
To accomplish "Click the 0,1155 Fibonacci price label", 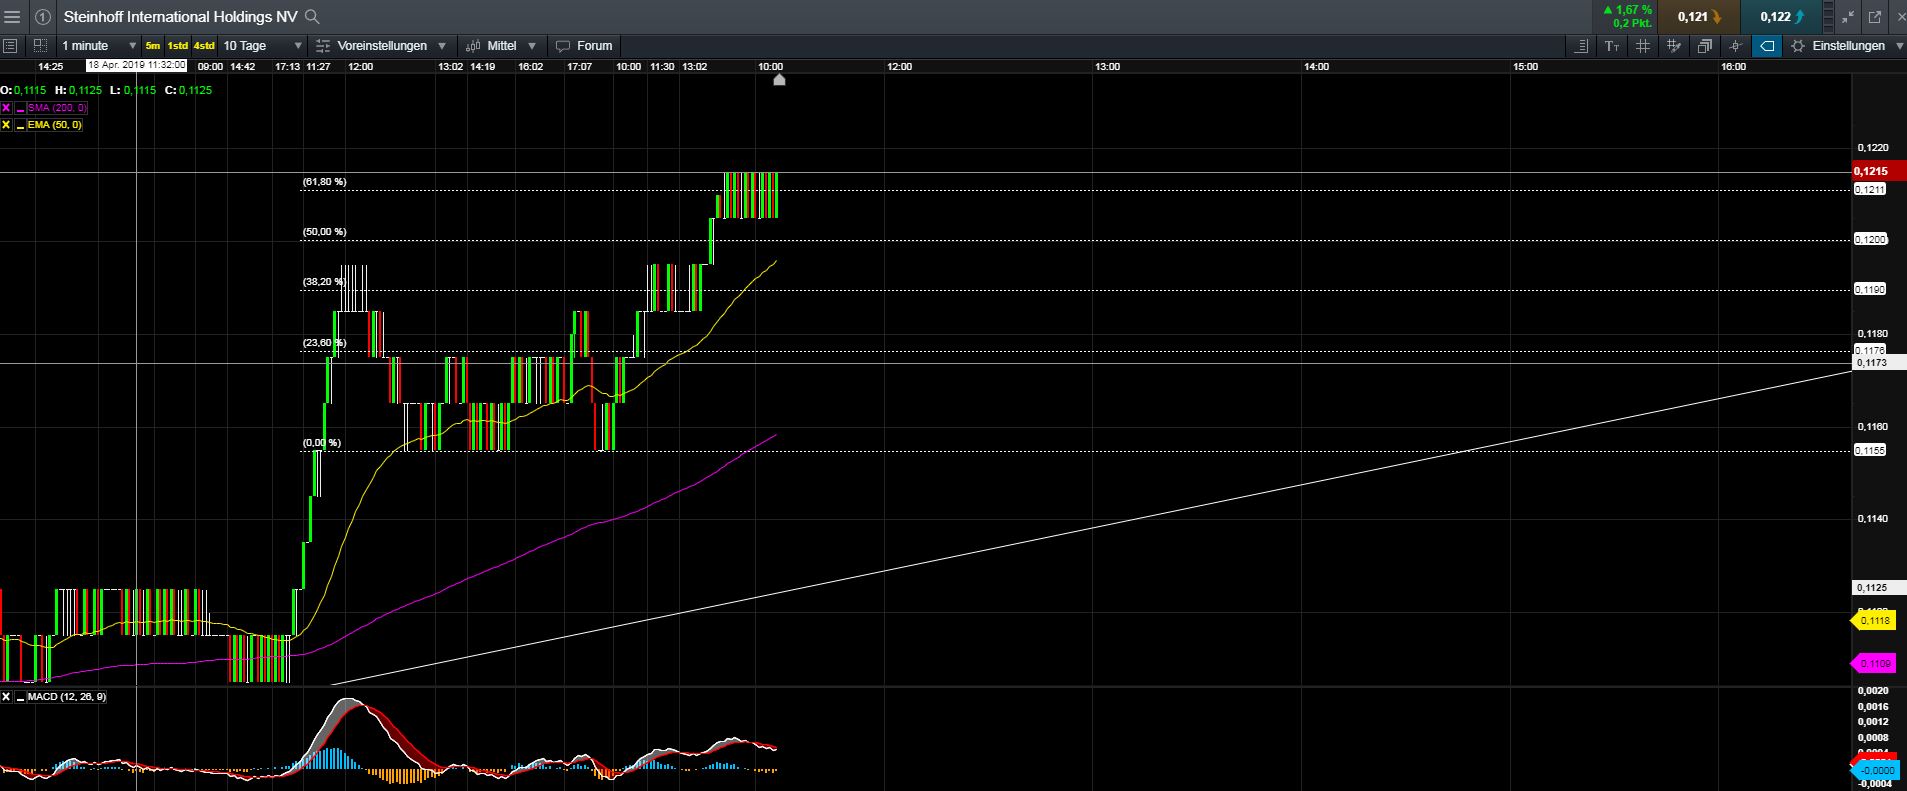I will [x=1870, y=451].
